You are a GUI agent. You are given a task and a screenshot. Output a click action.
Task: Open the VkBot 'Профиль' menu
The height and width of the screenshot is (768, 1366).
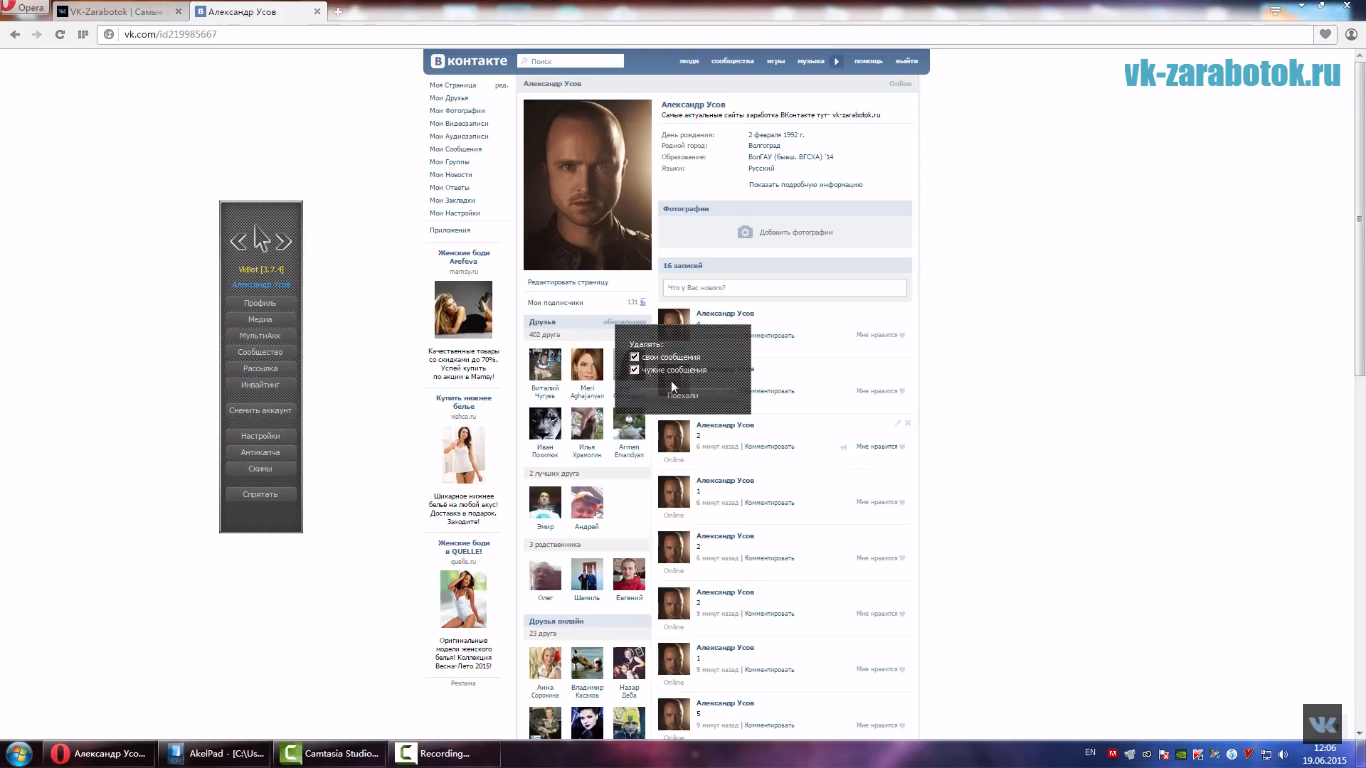click(260, 303)
